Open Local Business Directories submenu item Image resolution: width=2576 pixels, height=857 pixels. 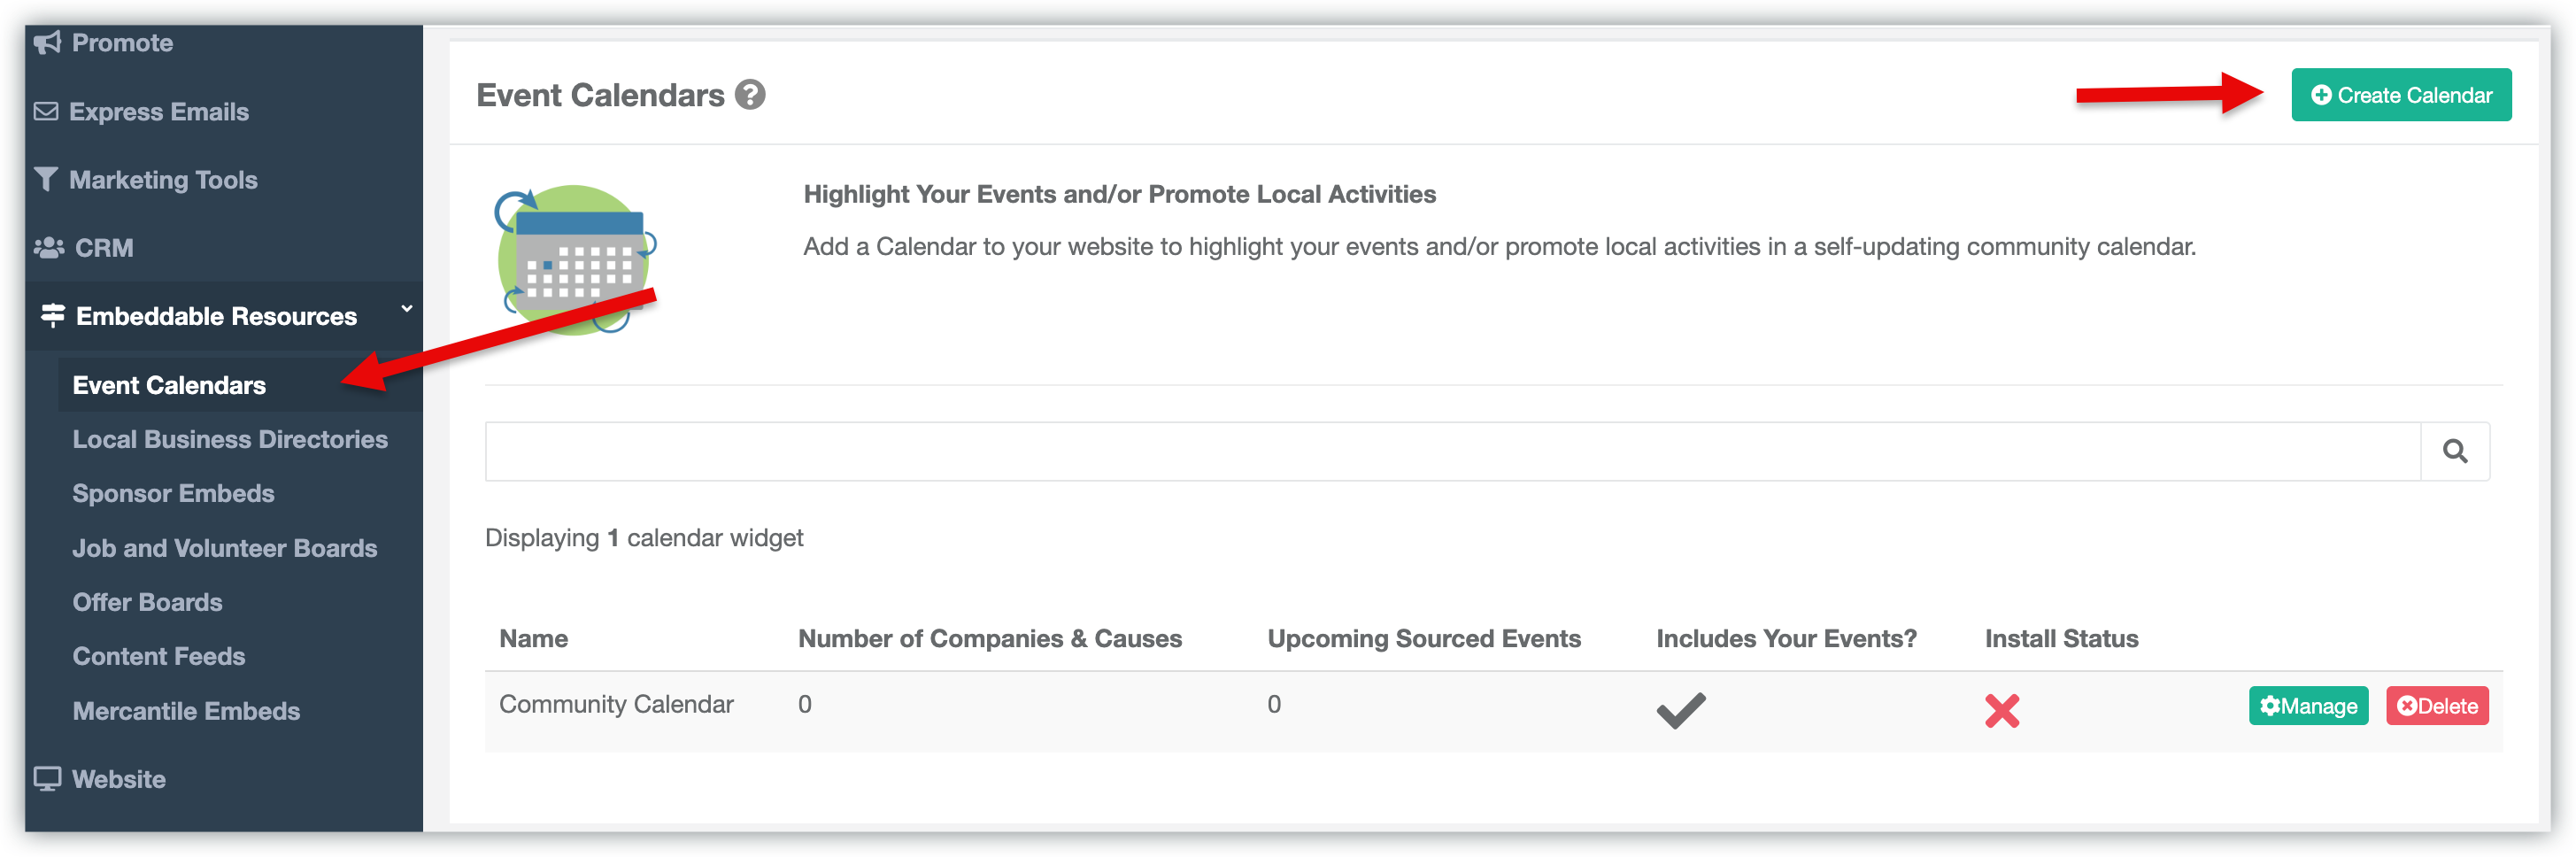[x=230, y=439]
